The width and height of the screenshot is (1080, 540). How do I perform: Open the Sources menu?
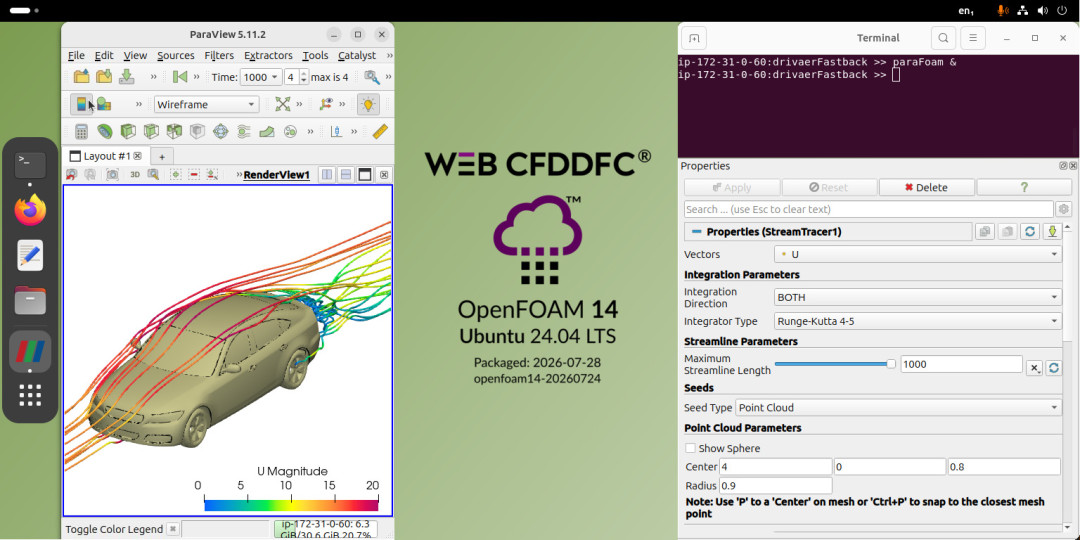coord(176,55)
